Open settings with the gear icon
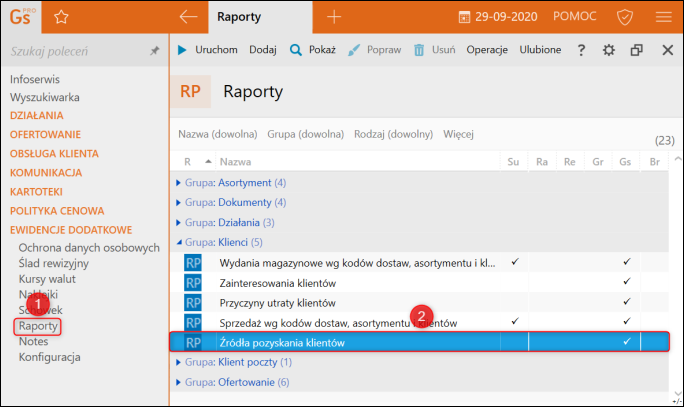684x407 pixels. tap(609, 50)
